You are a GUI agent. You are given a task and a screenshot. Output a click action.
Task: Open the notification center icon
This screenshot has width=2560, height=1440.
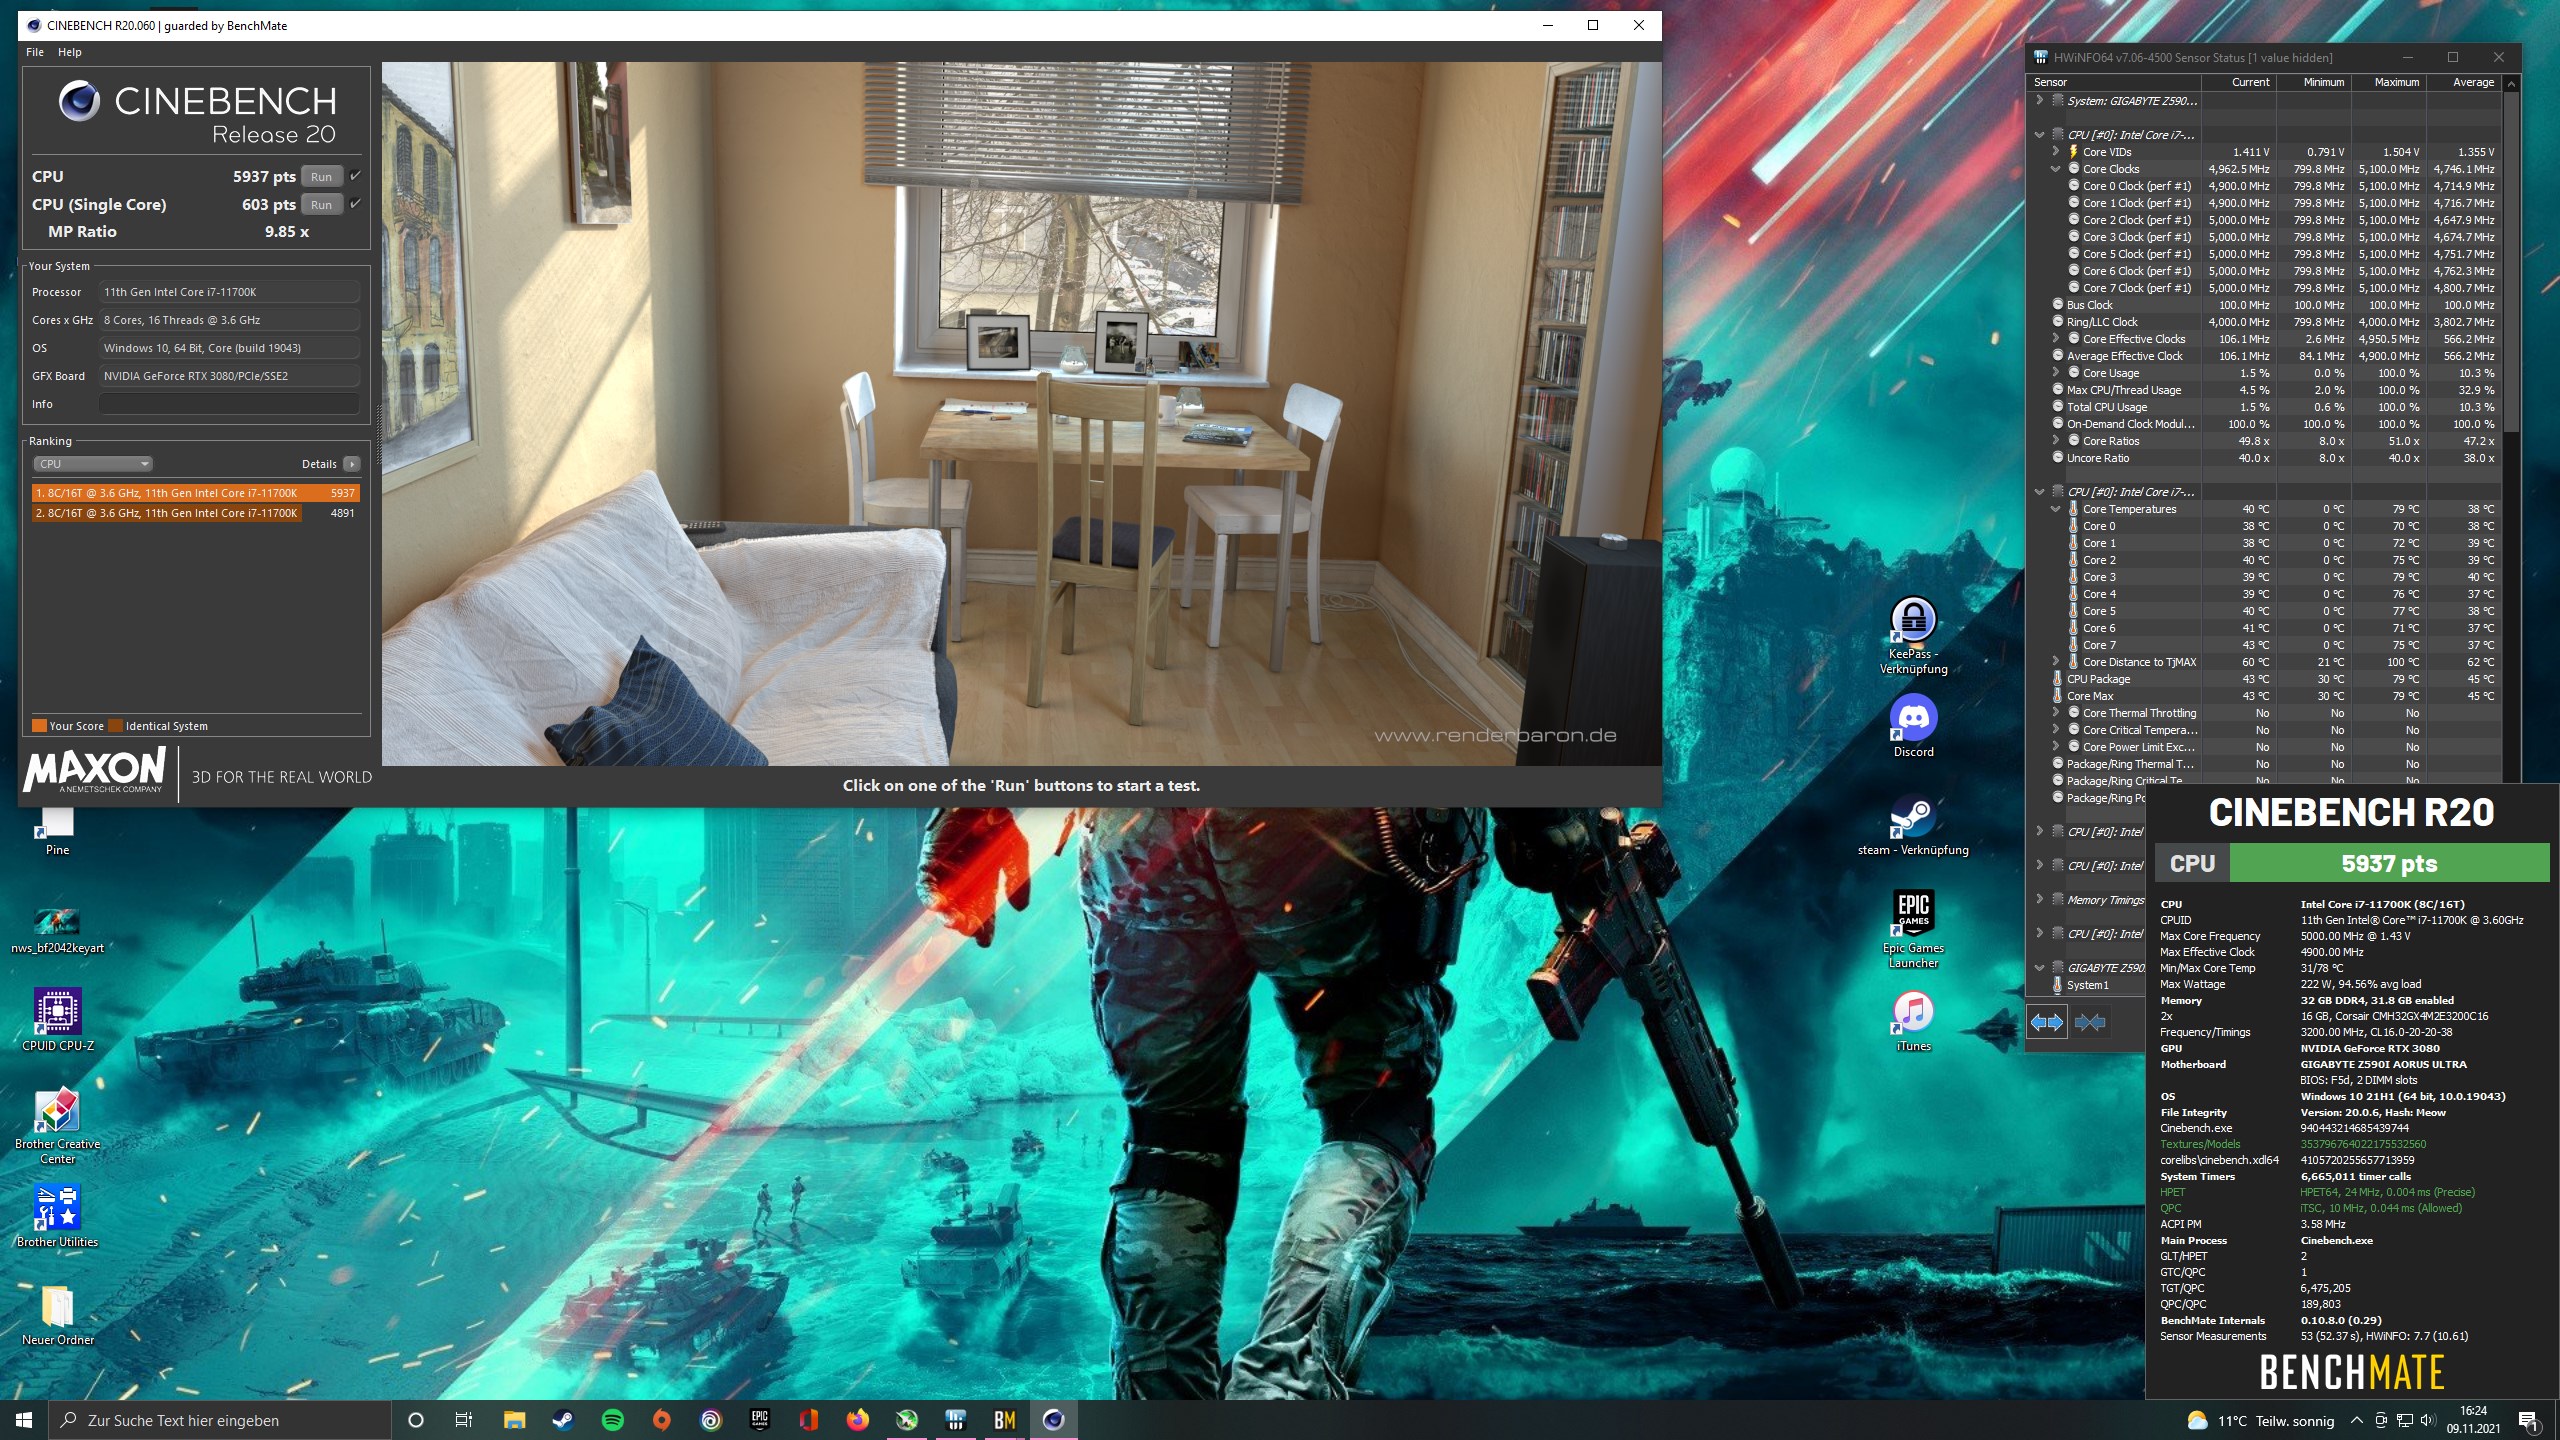[x=2529, y=1420]
